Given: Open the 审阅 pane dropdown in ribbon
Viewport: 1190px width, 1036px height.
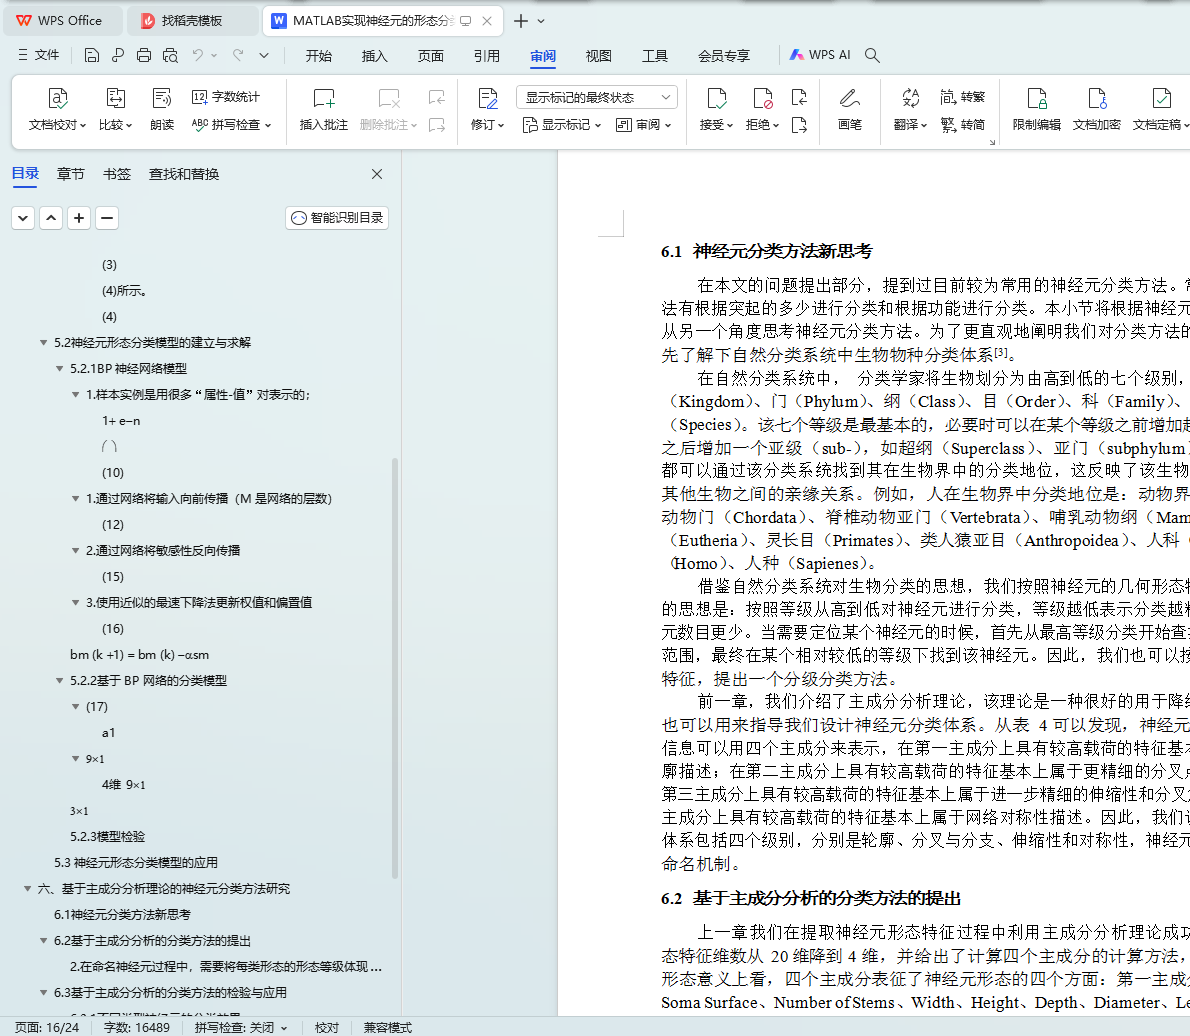Looking at the screenshot, I should coord(644,125).
